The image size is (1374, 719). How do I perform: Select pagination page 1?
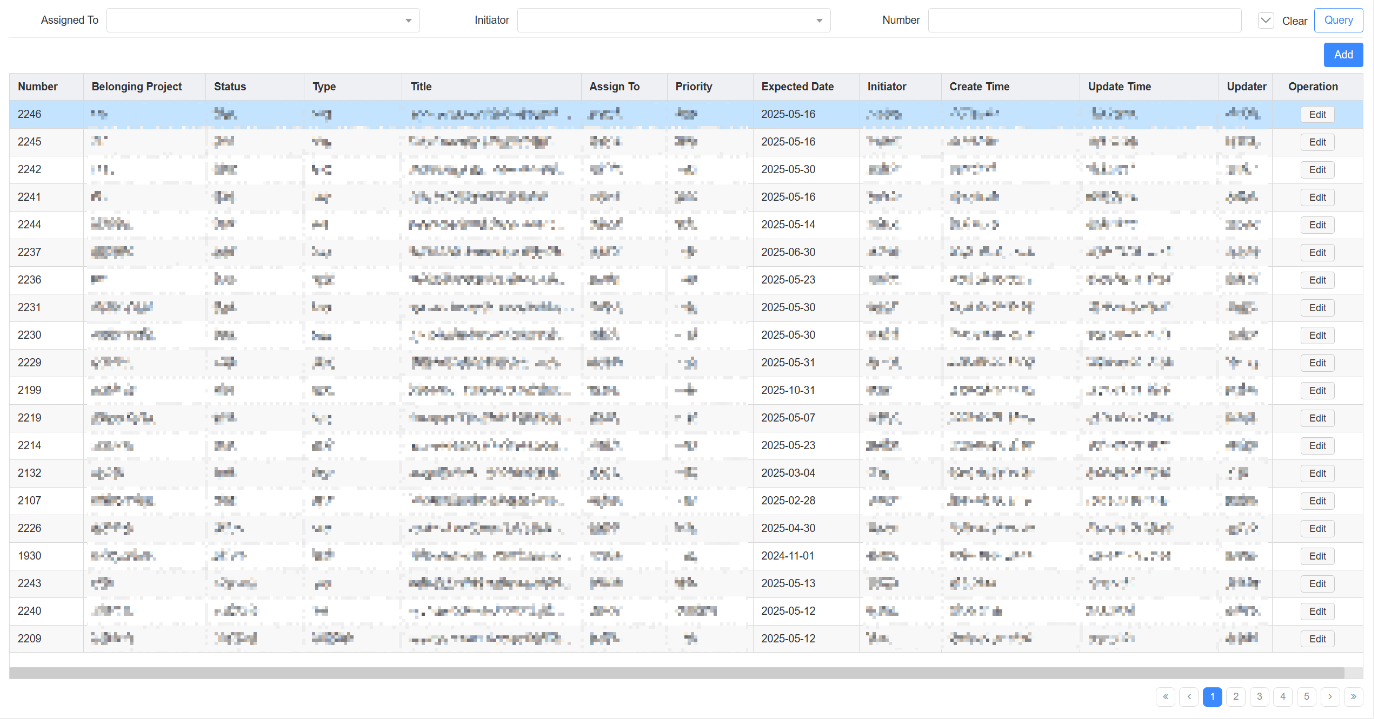point(1212,697)
